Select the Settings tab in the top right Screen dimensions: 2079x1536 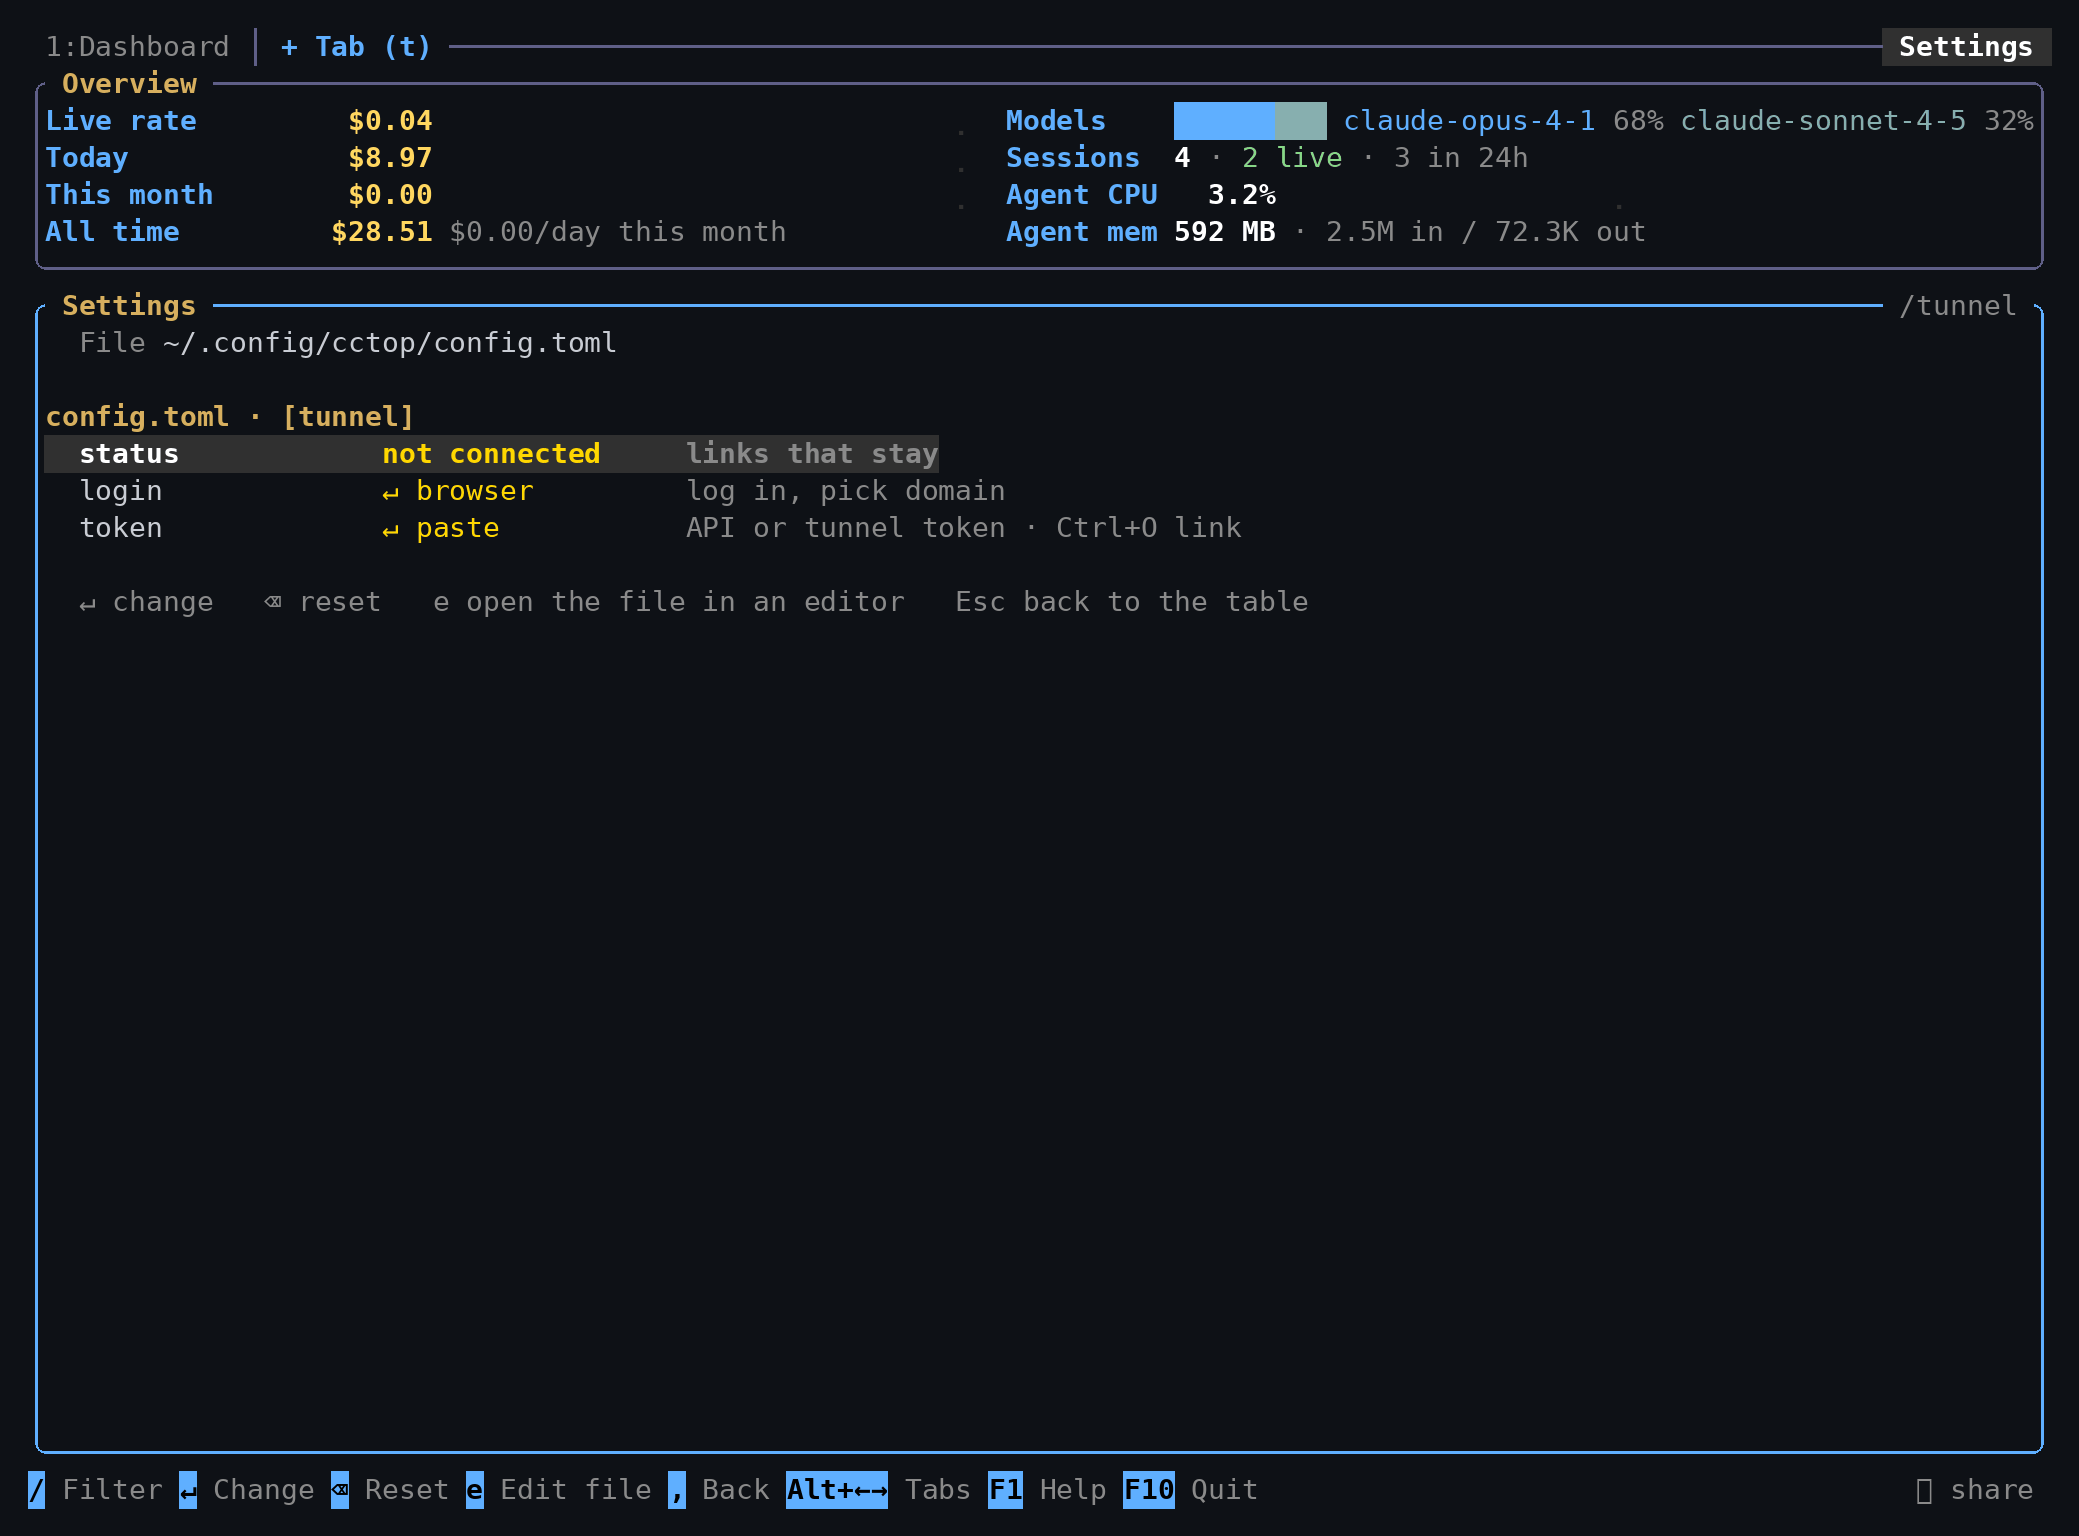click(1965, 47)
